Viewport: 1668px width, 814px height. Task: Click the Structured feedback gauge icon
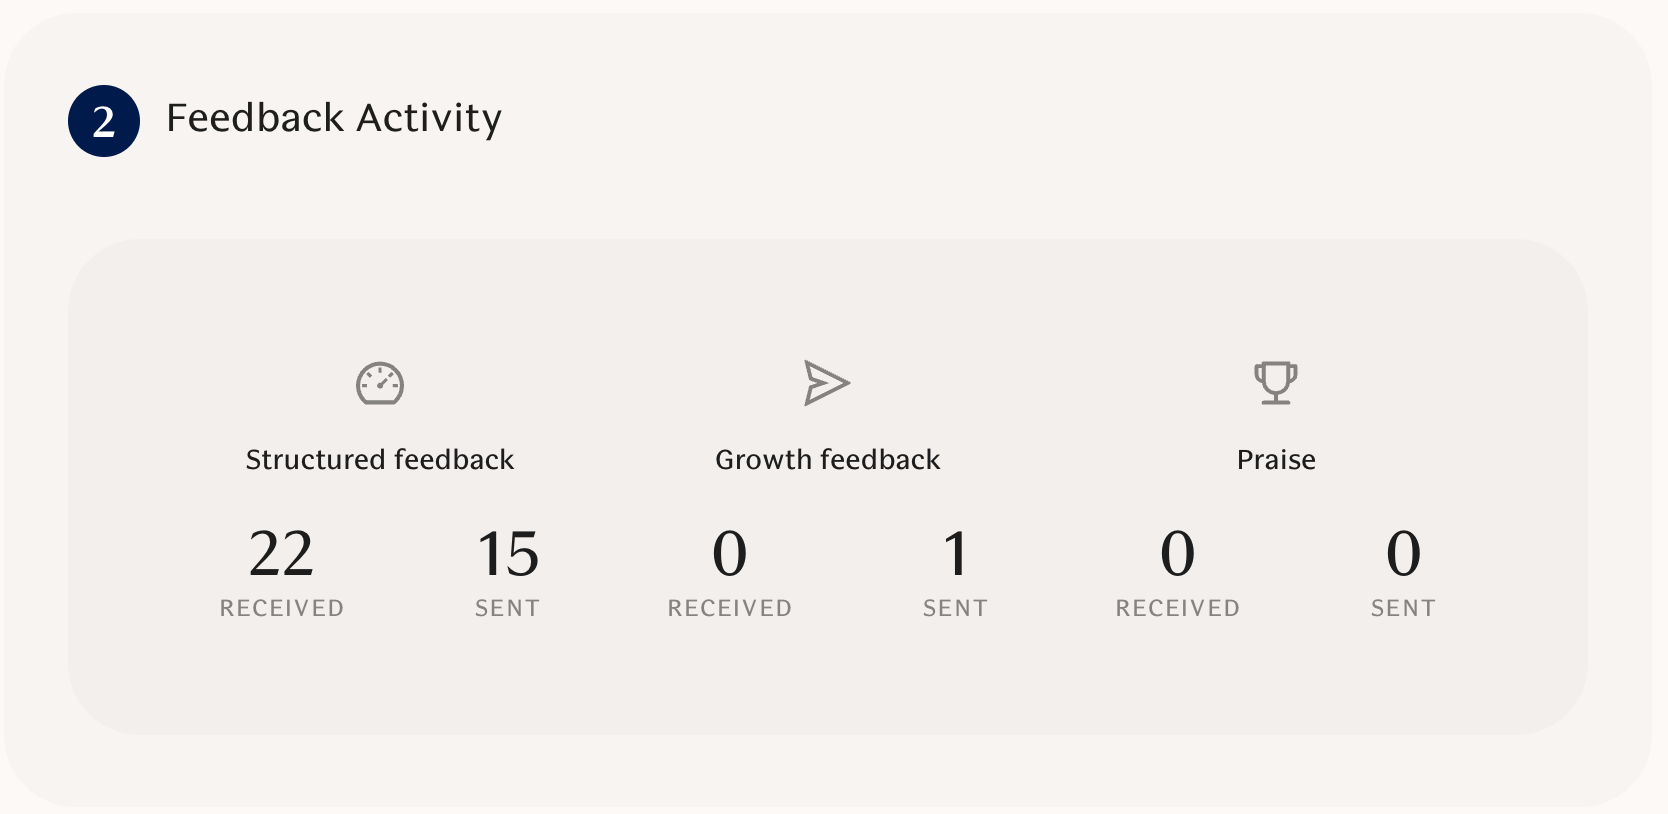(x=380, y=384)
